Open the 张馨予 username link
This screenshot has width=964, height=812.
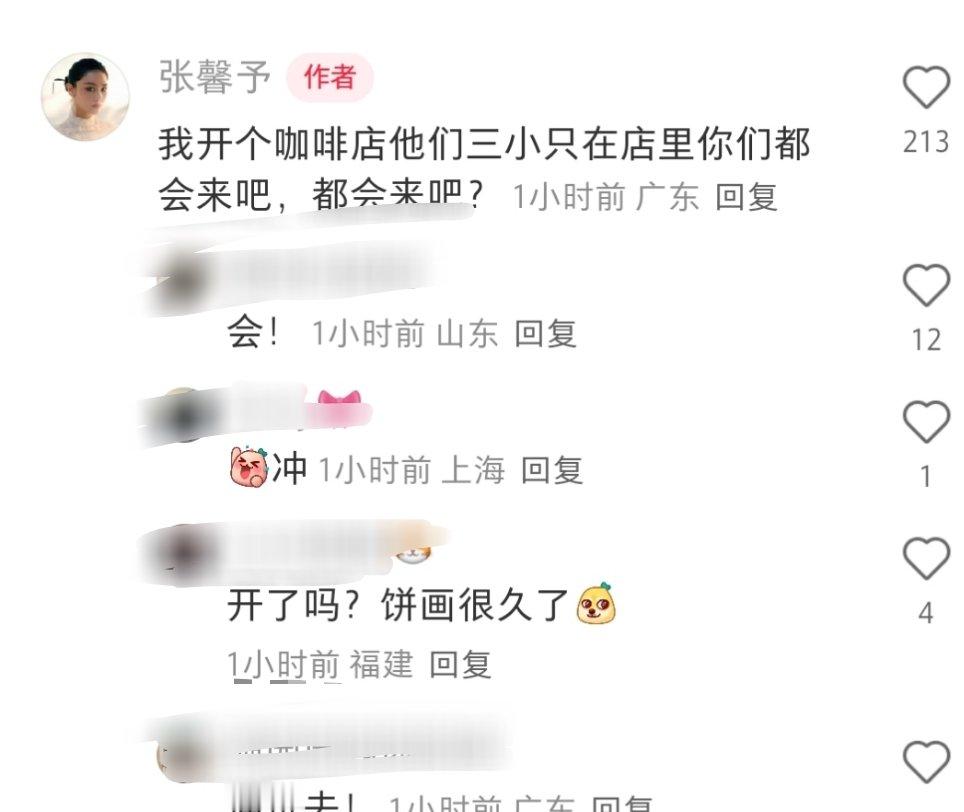tap(215, 77)
